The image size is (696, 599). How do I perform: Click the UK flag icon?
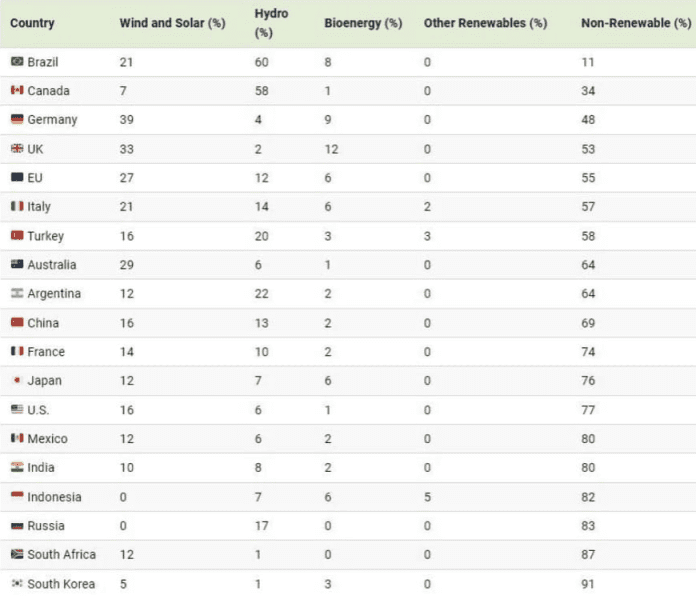[x=17, y=149]
